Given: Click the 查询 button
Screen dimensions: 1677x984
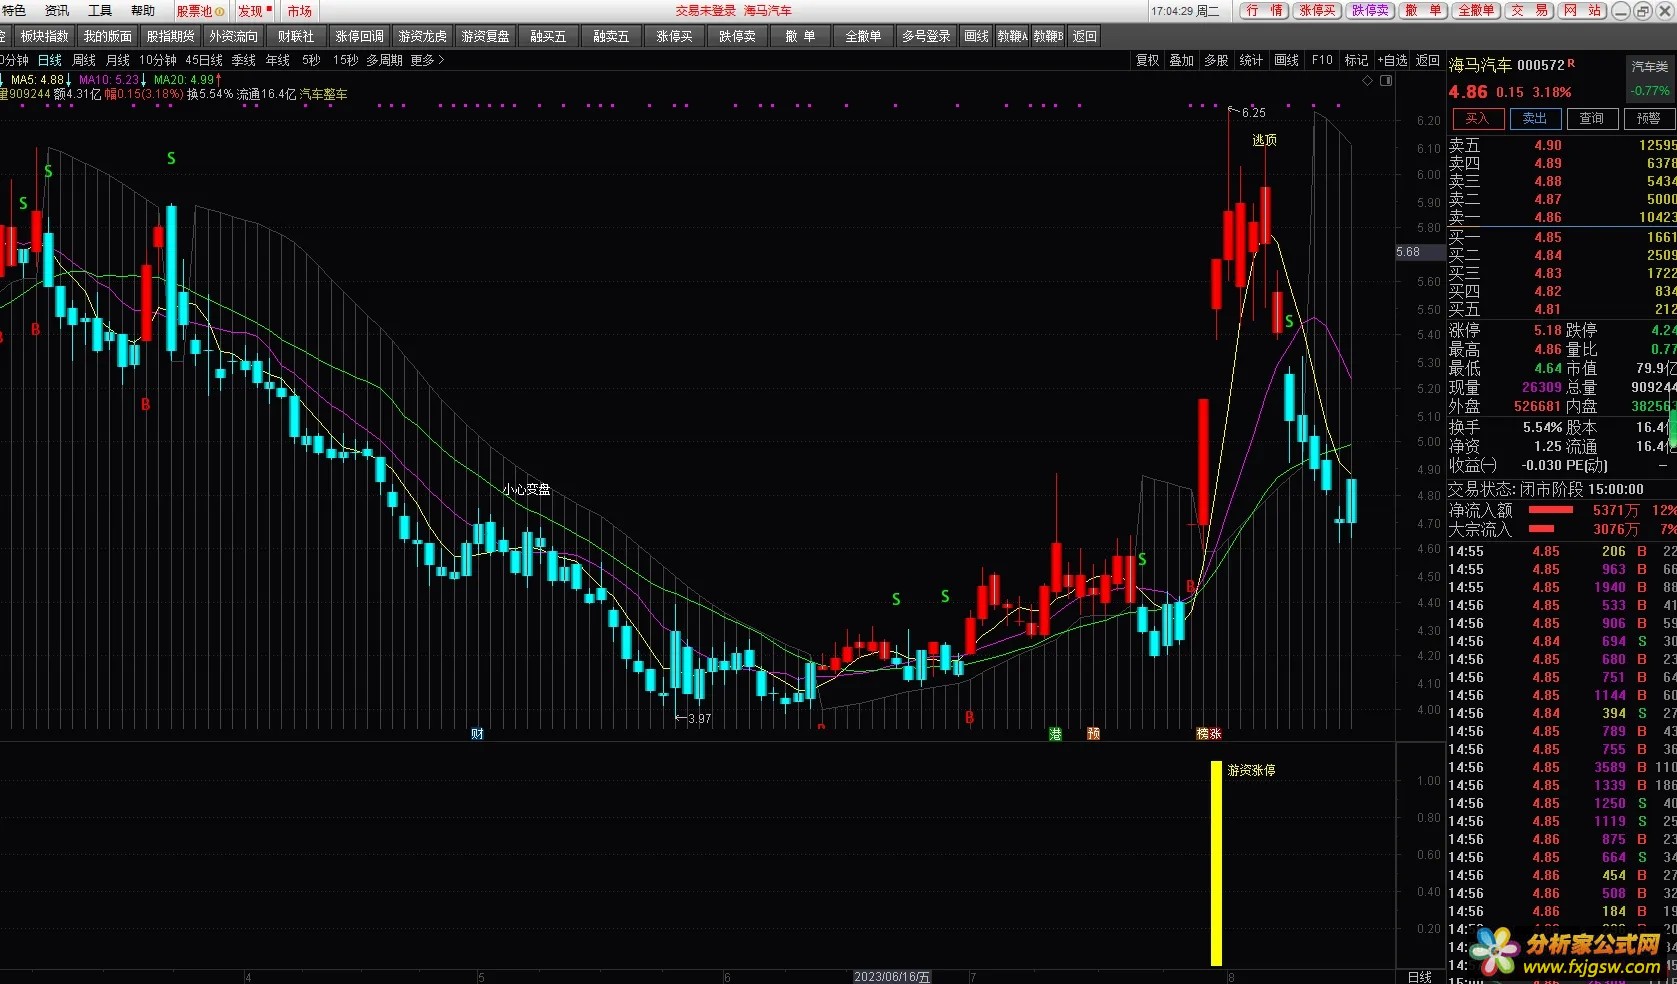Looking at the screenshot, I should point(1591,118).
